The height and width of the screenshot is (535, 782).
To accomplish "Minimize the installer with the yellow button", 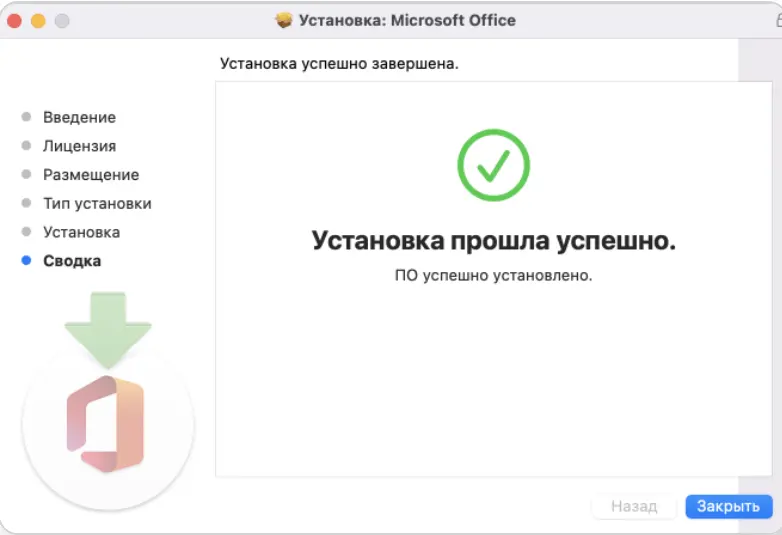I will point(39,20).
